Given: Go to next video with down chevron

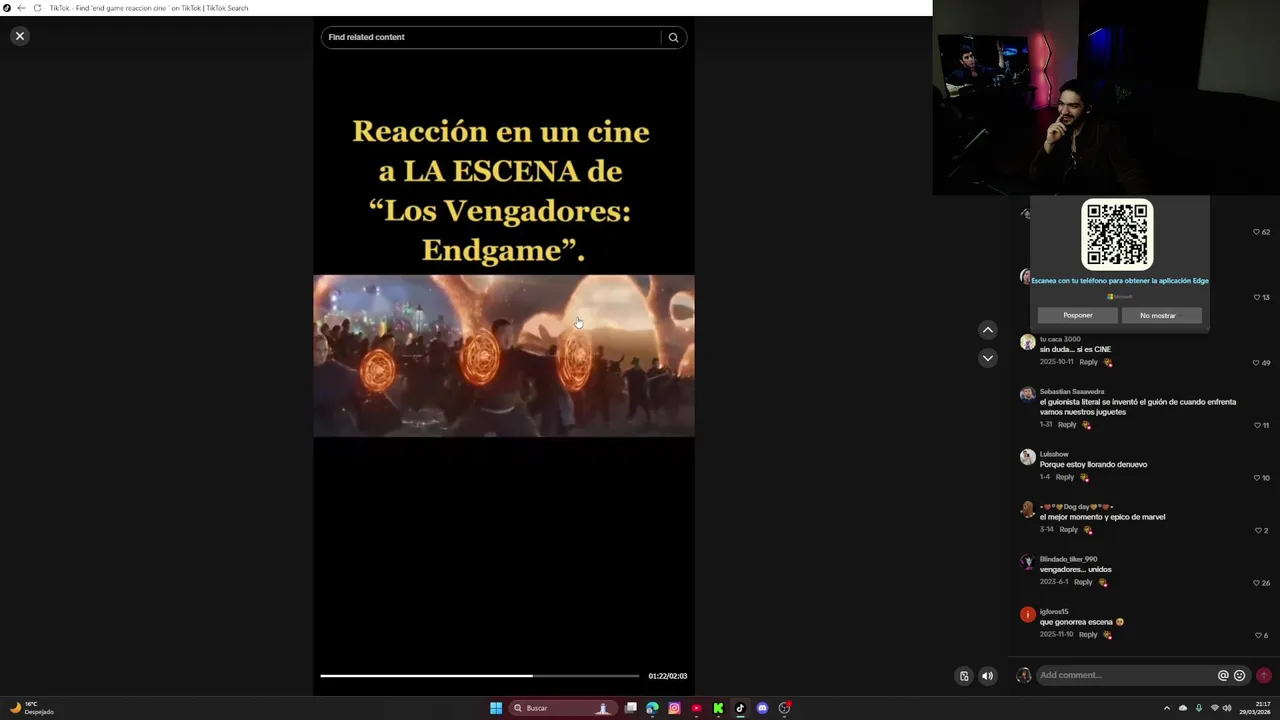Looking at the screenshot, I should (x=987, y=358).
